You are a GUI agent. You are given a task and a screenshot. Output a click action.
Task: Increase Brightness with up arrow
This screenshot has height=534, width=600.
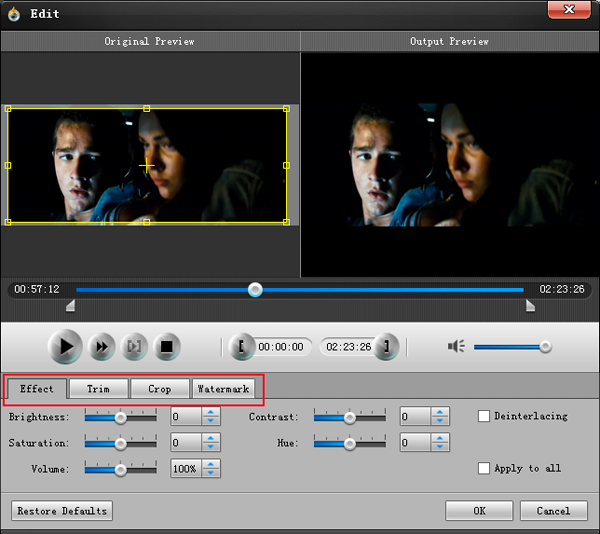click(x=211, y=412)
